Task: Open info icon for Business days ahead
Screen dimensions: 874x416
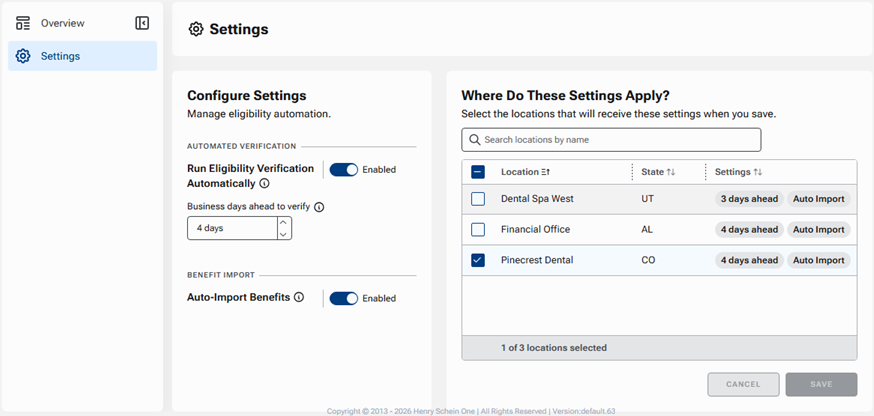Action: 319,207
